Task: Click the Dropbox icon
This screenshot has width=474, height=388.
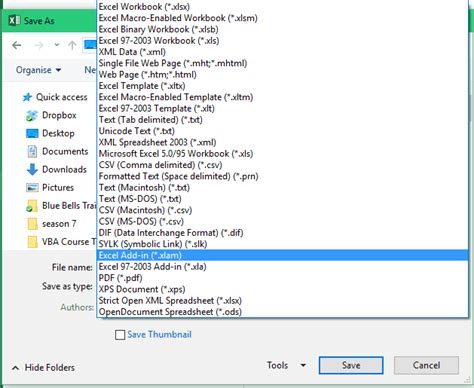Action: pyautogui.click(x=32, y=116)
